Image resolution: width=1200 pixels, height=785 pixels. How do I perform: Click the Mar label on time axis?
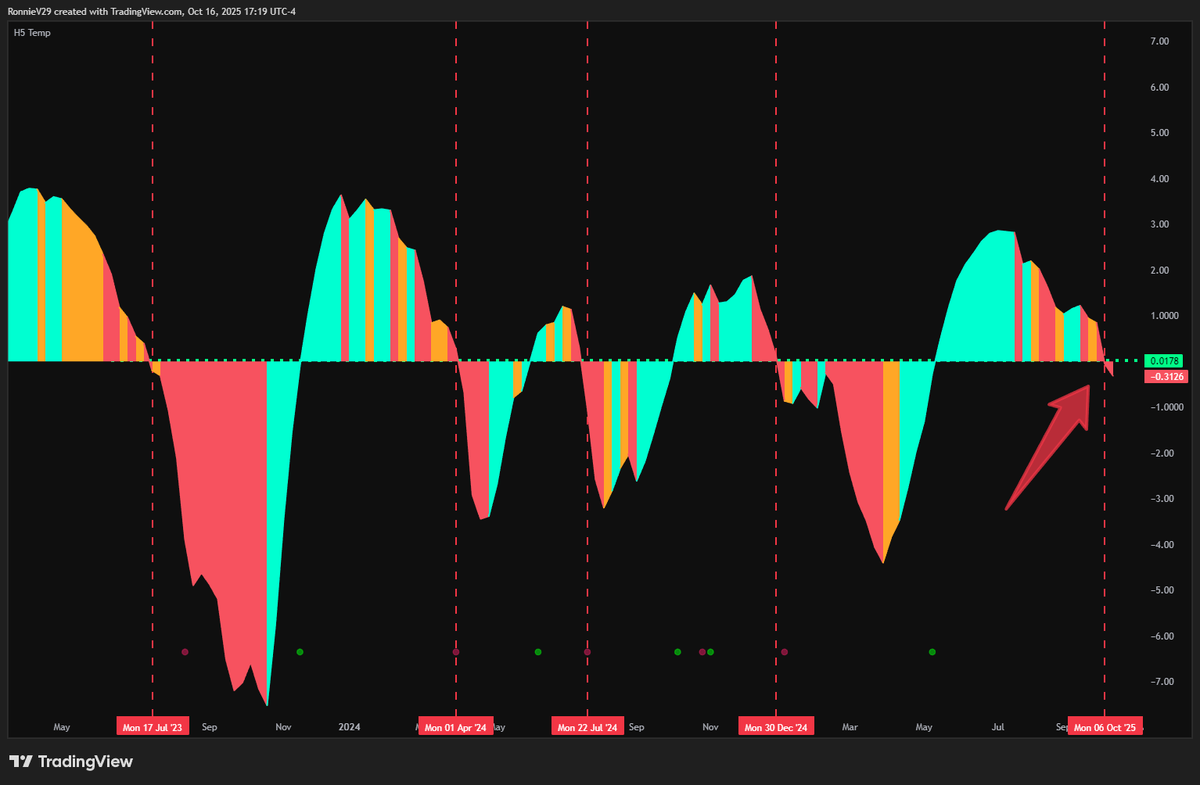tap(850, 727)
